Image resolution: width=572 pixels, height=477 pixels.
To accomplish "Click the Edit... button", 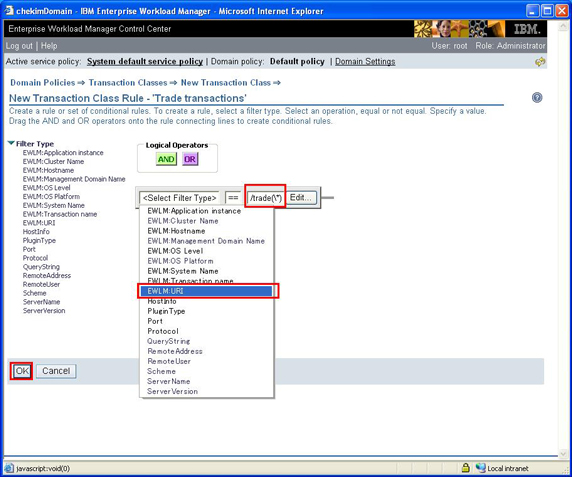I will click(301, 197).
